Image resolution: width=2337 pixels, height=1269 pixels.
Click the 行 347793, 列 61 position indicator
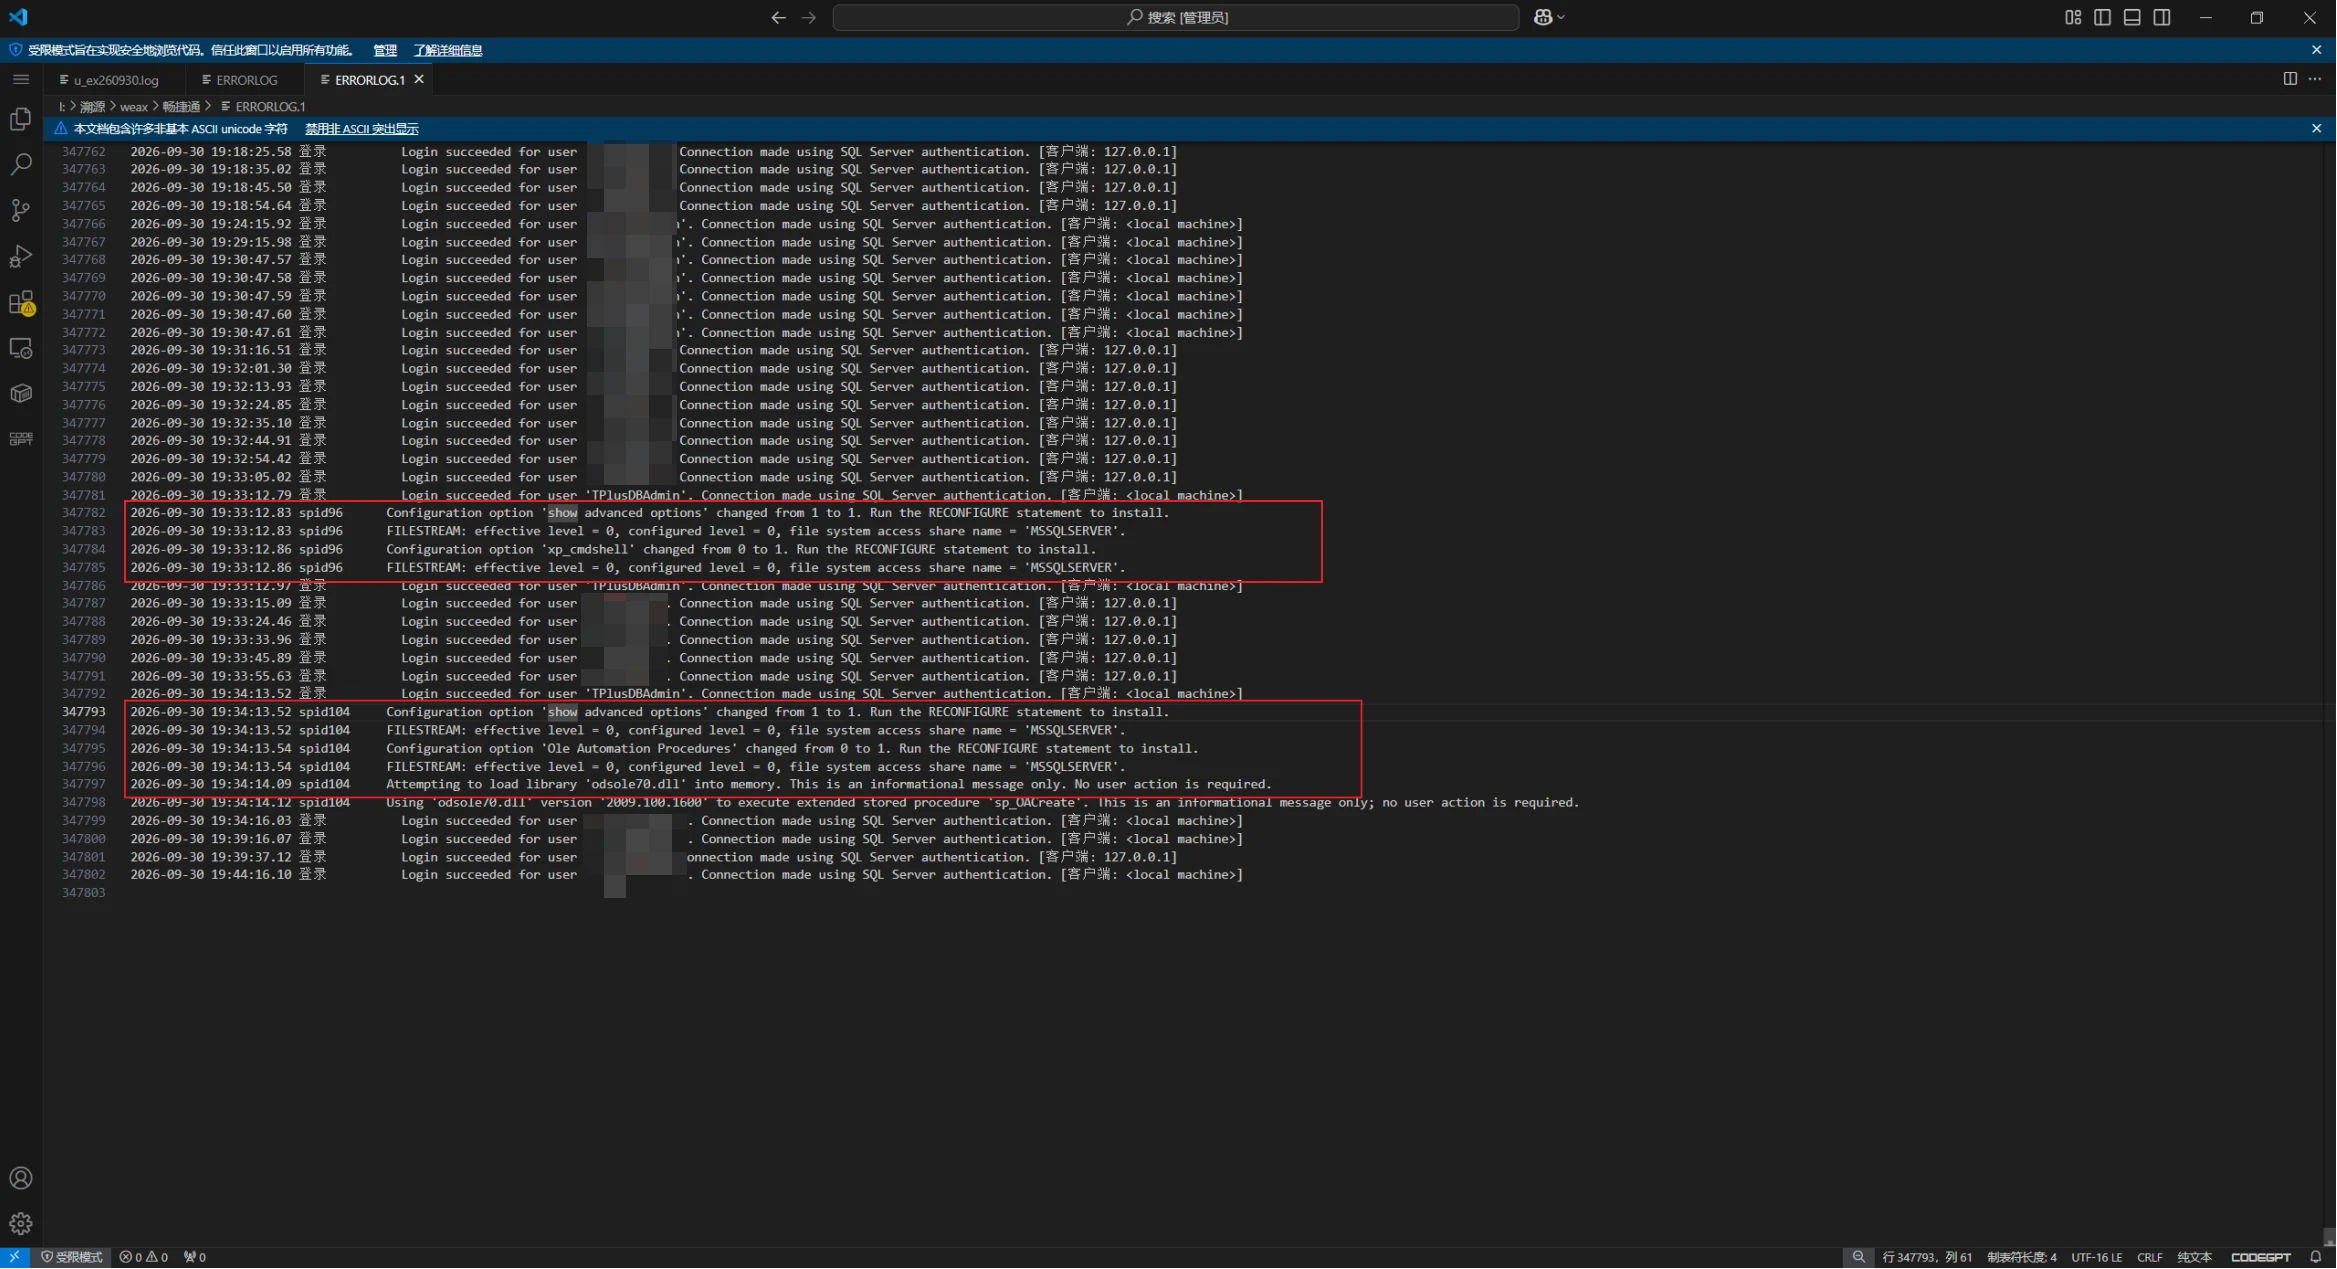(1927, 1258)
